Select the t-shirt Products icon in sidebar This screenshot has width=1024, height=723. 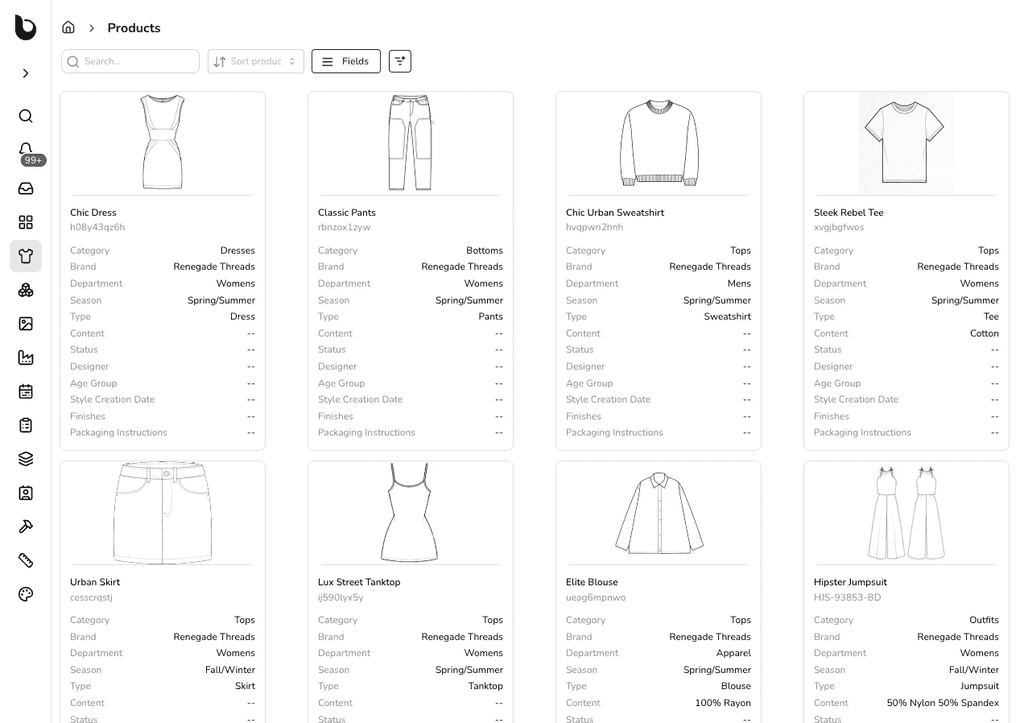[25, 256]
